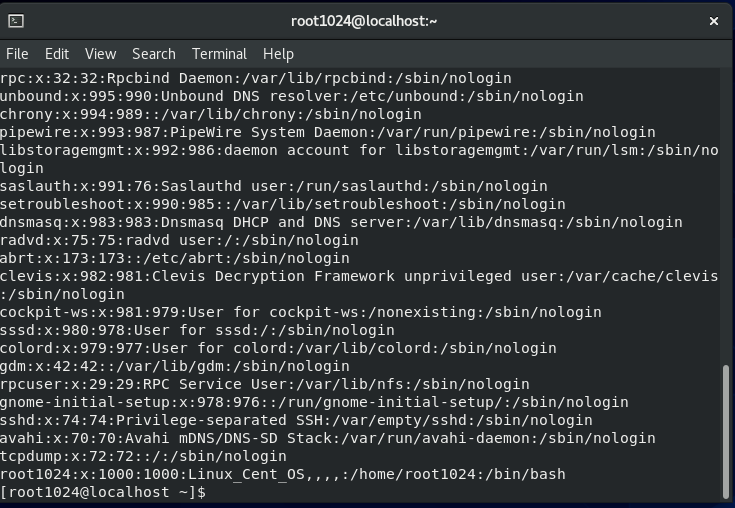Click the gnome-initial-setup account line
Screen dimensions: 735x508
click(x=314, y=402)
